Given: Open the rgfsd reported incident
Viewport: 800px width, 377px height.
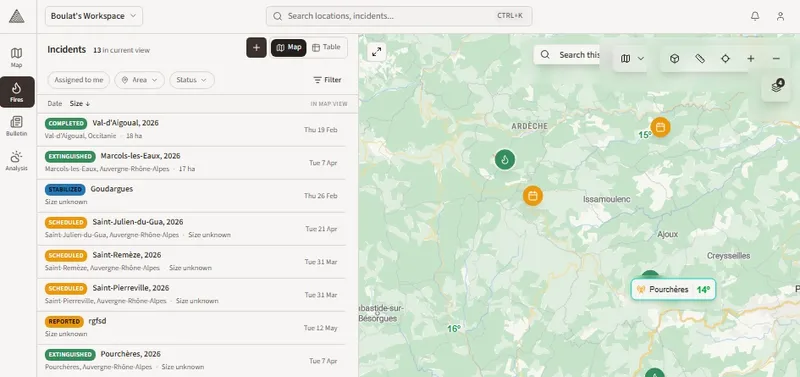Looking at the screenshot, I should coord(191,328).
